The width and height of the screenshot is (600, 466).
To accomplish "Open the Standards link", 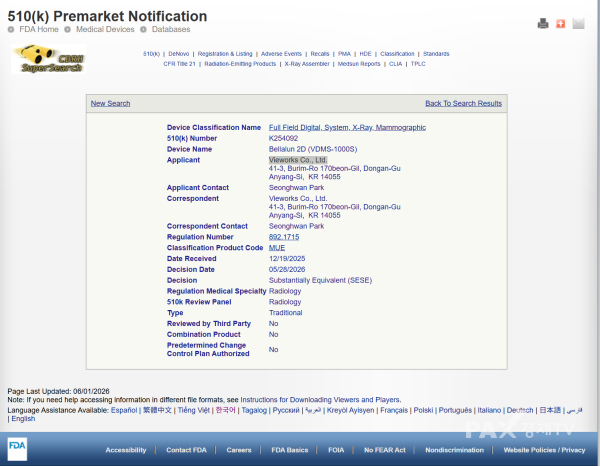I will (436, 54).
